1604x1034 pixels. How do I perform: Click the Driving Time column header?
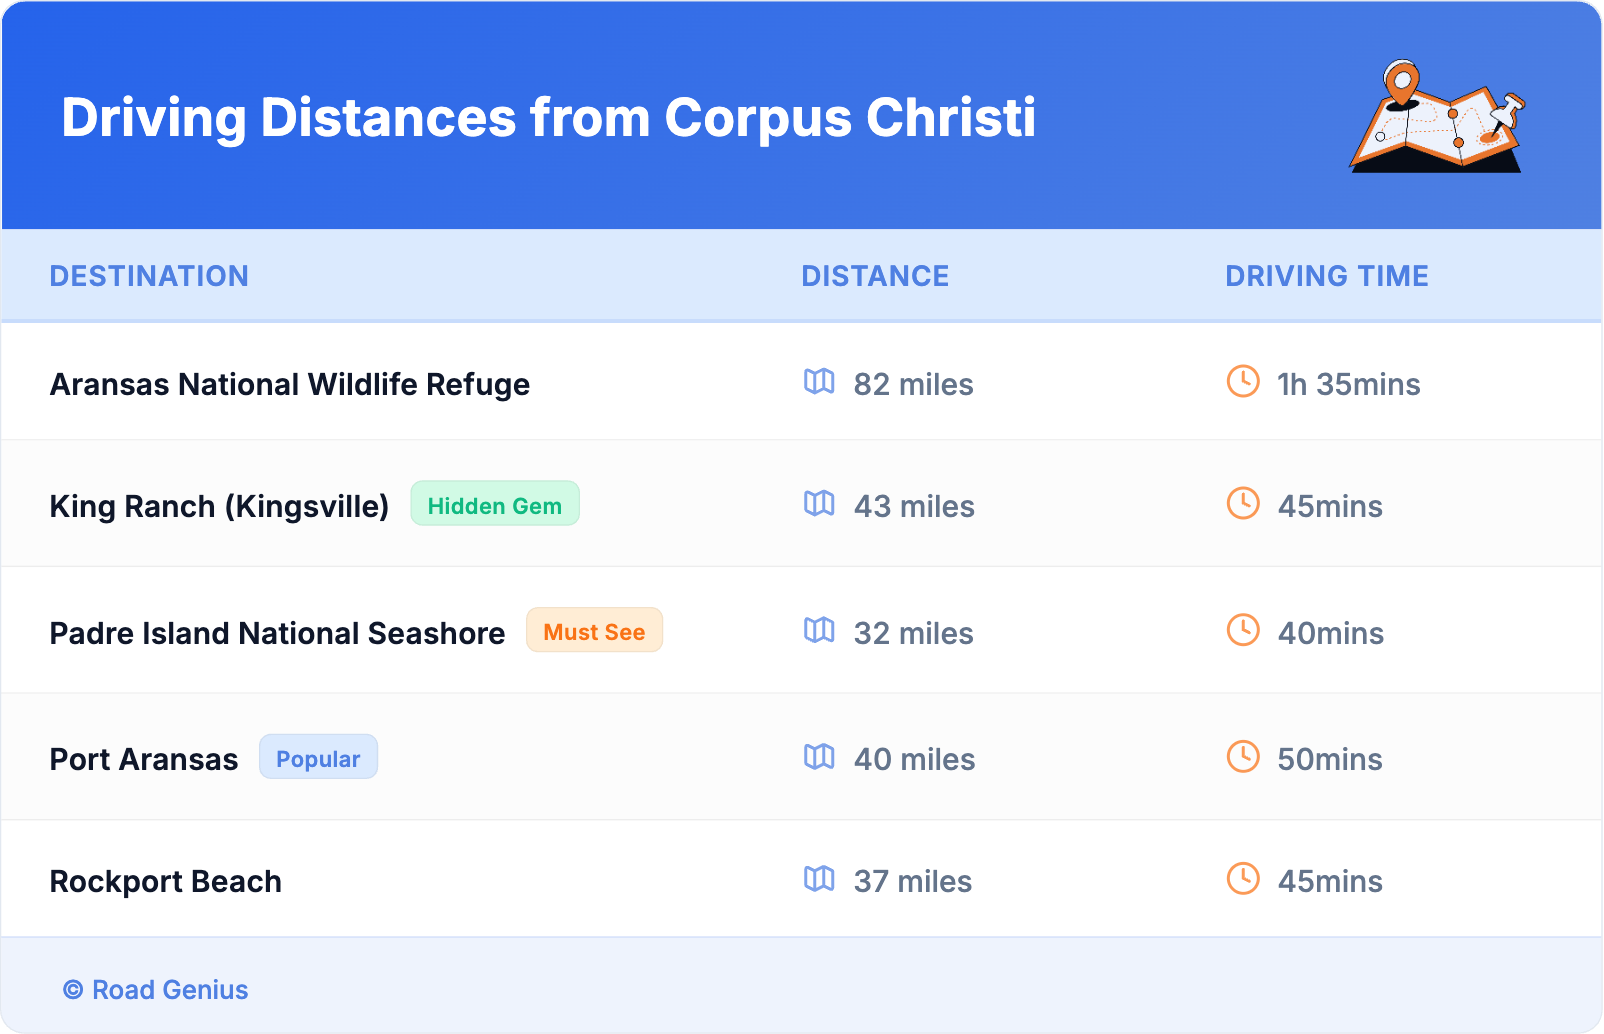(x=1327, y=276)
